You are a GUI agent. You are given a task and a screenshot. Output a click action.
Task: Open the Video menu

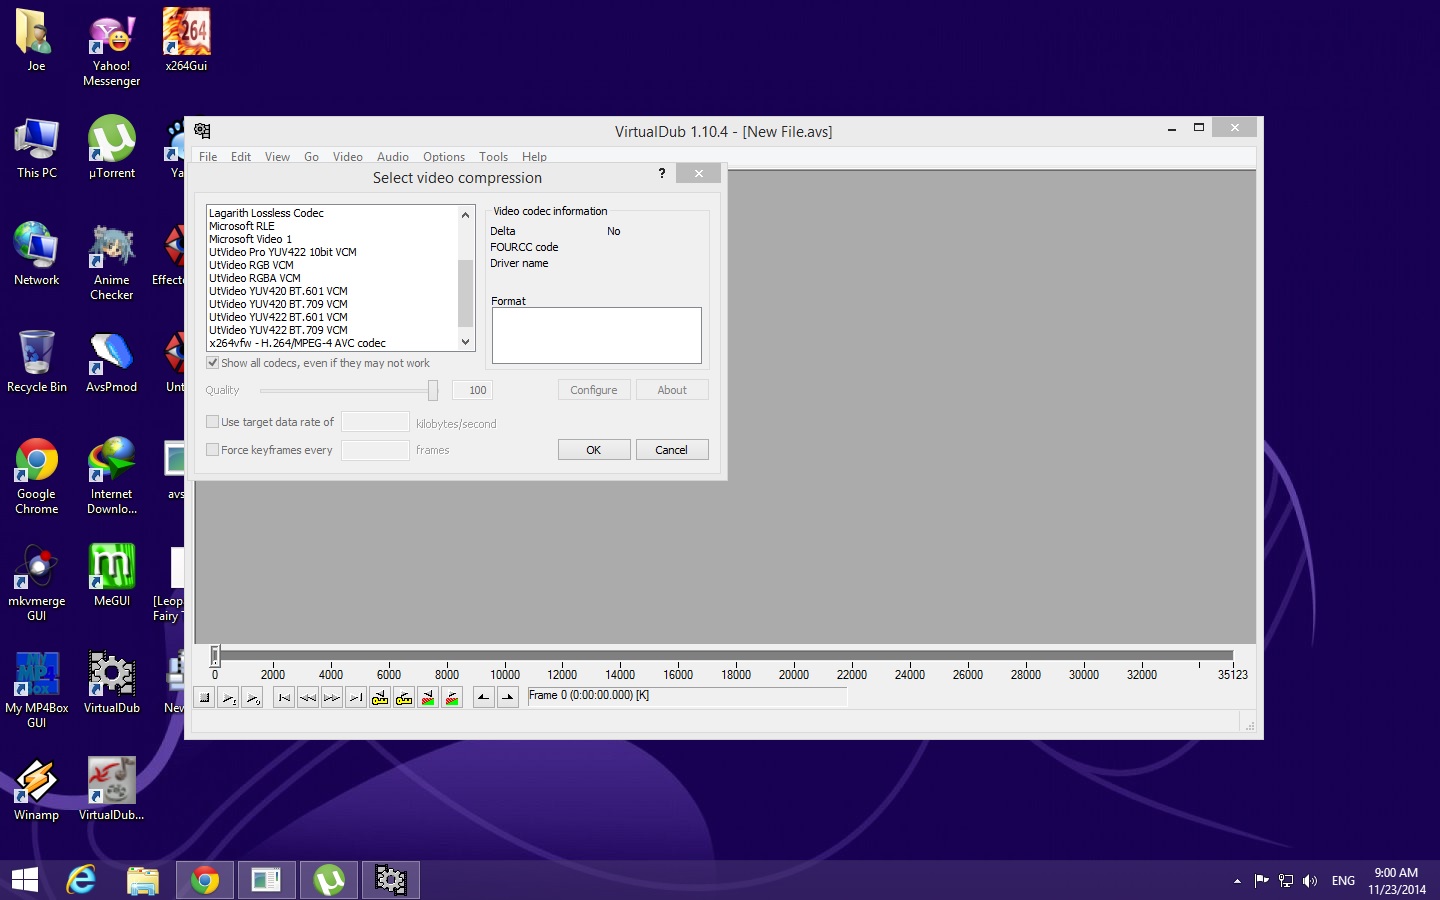click(x=347, y=157)
